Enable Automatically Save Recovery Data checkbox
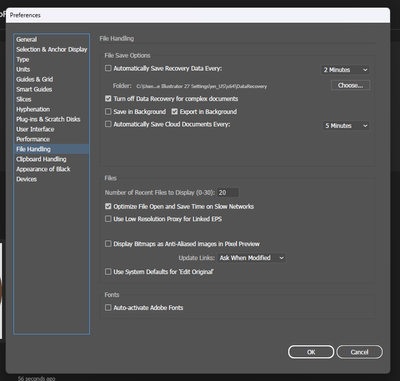Viewport: 400px width, 381px height. click(x=108, y=68)
